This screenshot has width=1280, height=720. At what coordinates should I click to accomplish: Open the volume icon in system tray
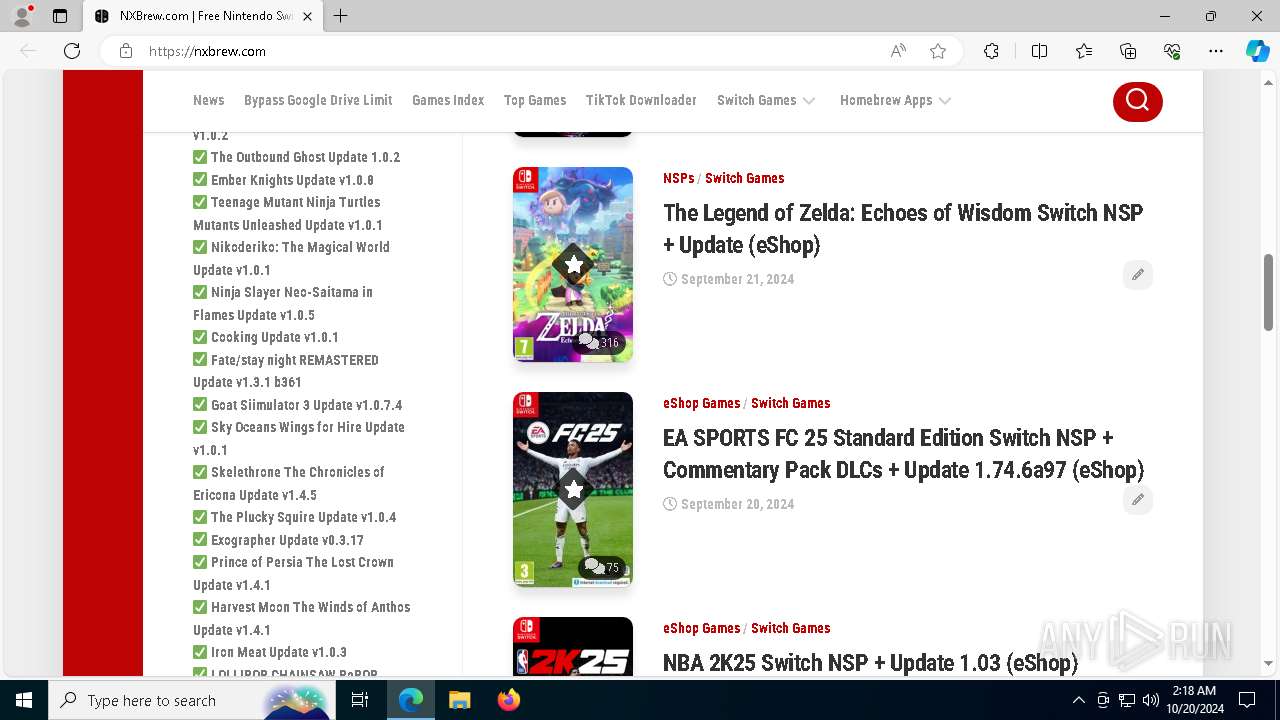(1150, 700)
